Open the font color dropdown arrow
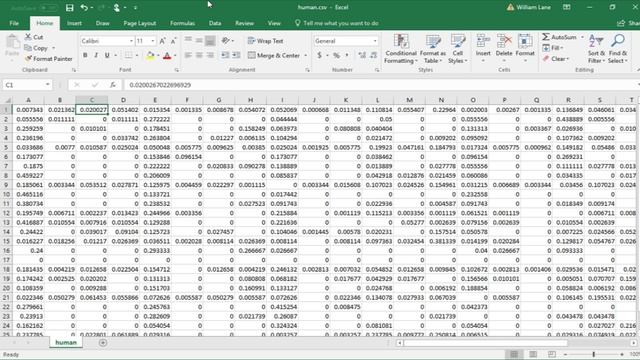The height and width of the screenshot is (360, 640). (176, 56)
